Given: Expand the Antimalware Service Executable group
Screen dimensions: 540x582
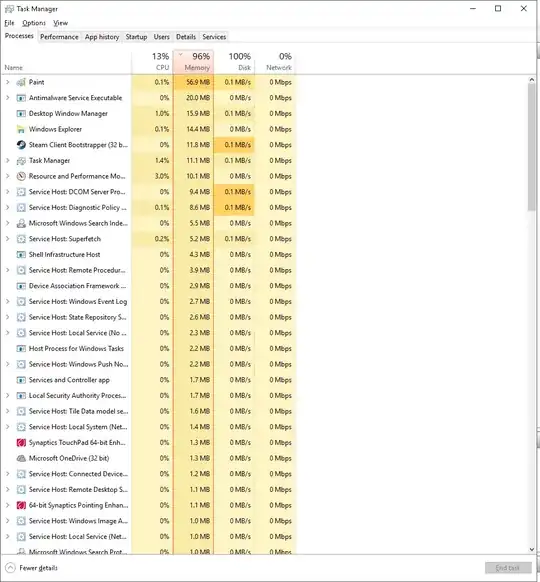Looking at the screenshot, I should click(7, 98).
